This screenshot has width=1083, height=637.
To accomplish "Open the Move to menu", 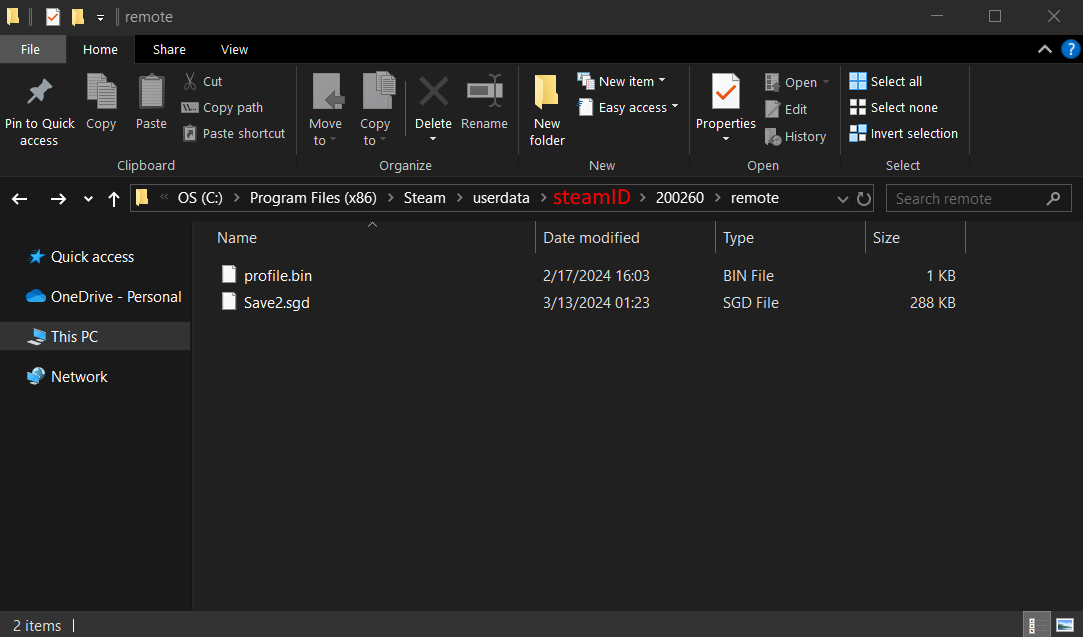I will (x=325, y=111).
